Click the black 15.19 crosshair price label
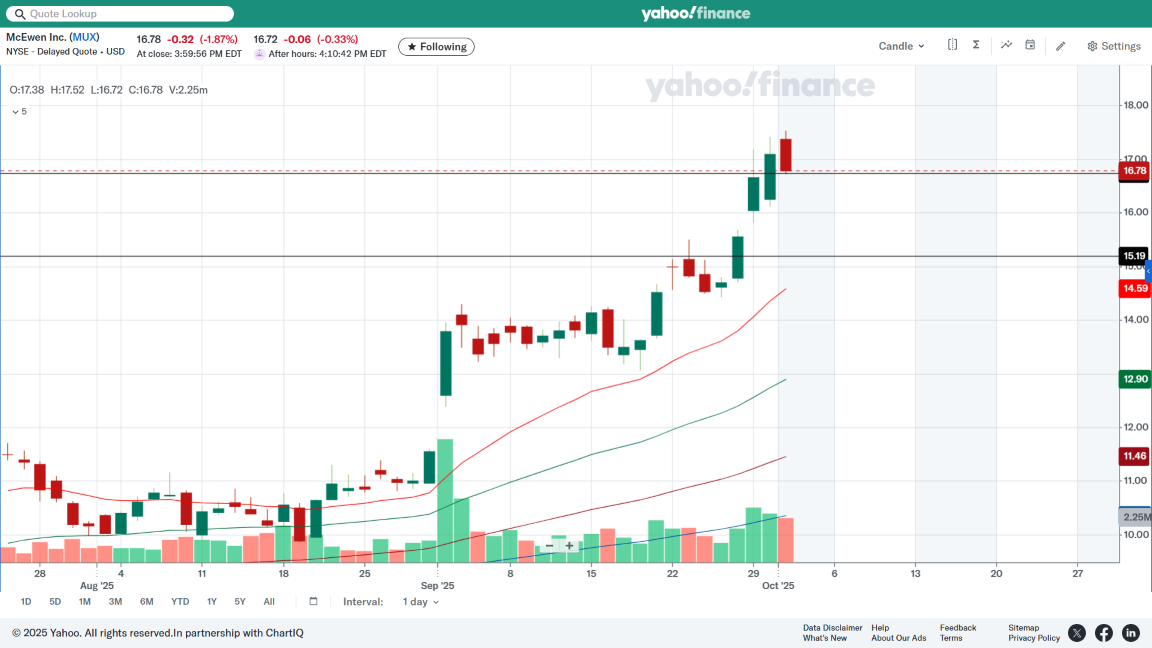Screen dimensions: 1152x648 click(x=1134, y=256)
